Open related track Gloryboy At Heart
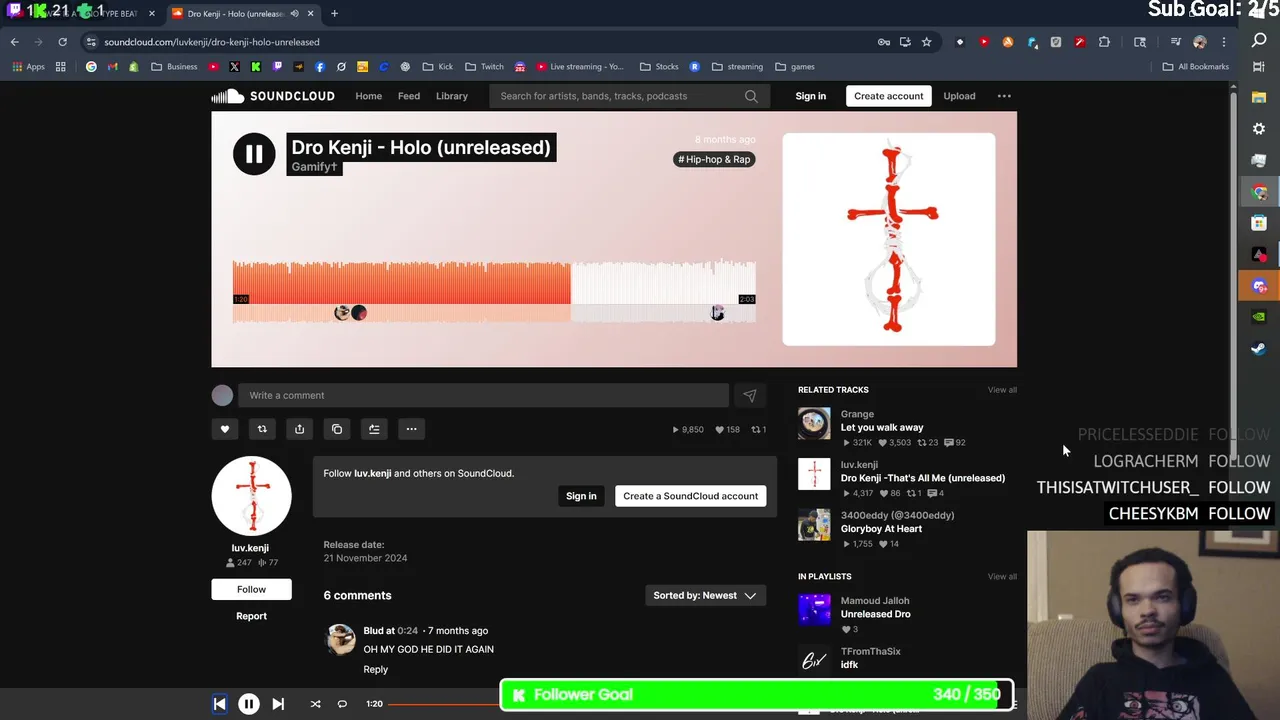Image resolution: width=1280 pixels, height=720 pixels. pyautogui.click(x=881, y=529)
